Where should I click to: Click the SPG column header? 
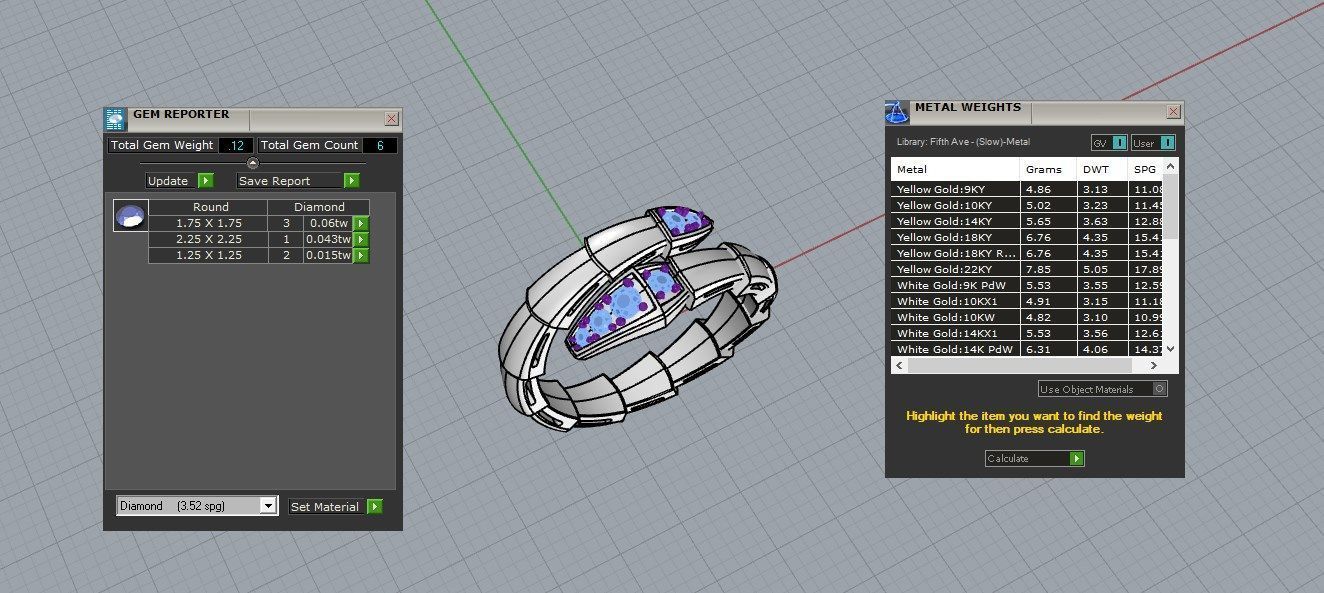pyautogui.click(x=1146, y=169)
